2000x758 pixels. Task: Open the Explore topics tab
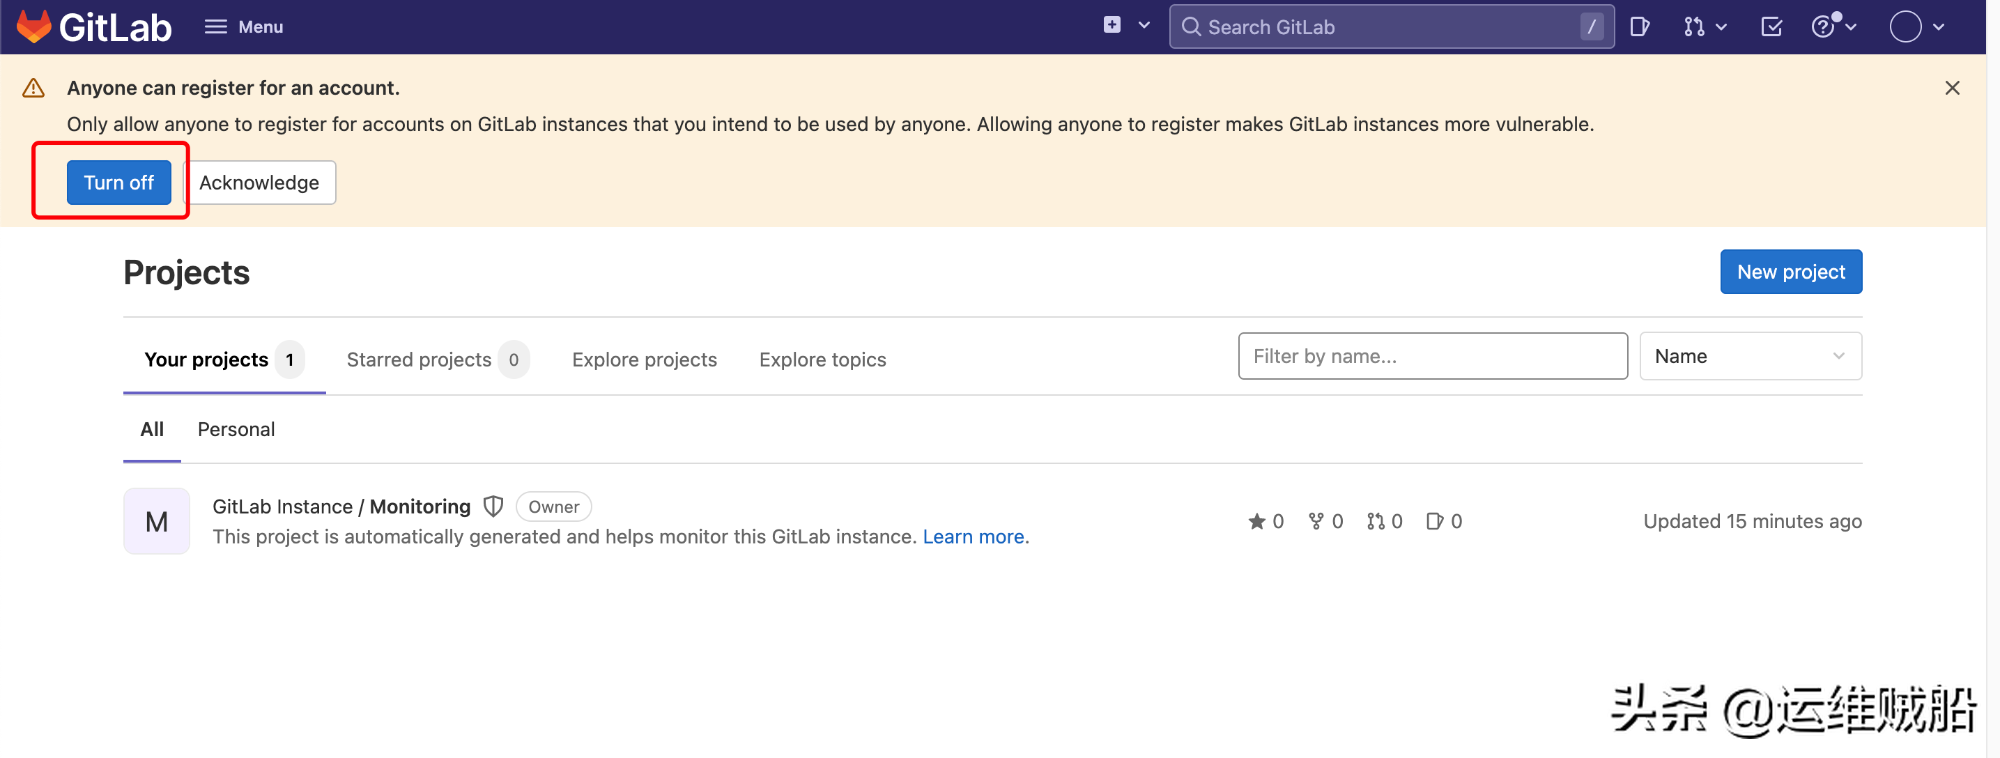coord(823,360)
